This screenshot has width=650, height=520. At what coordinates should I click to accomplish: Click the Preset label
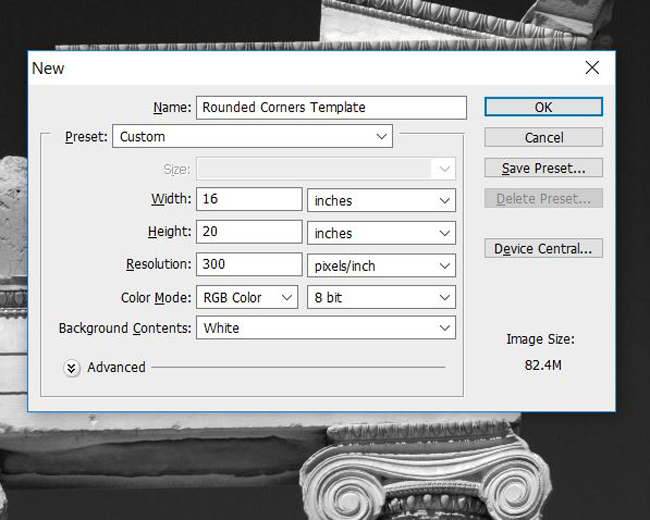click(x=86, y=137)
